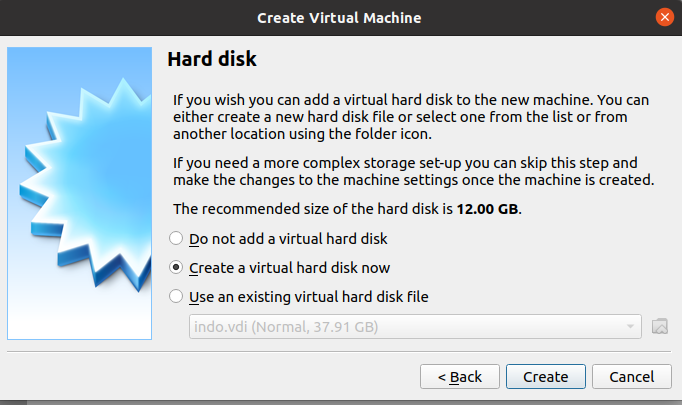Image resolution: width=682 pixels, height=405 pixels.
Task: Go to the previous step with Back
Action: (460, 376)
